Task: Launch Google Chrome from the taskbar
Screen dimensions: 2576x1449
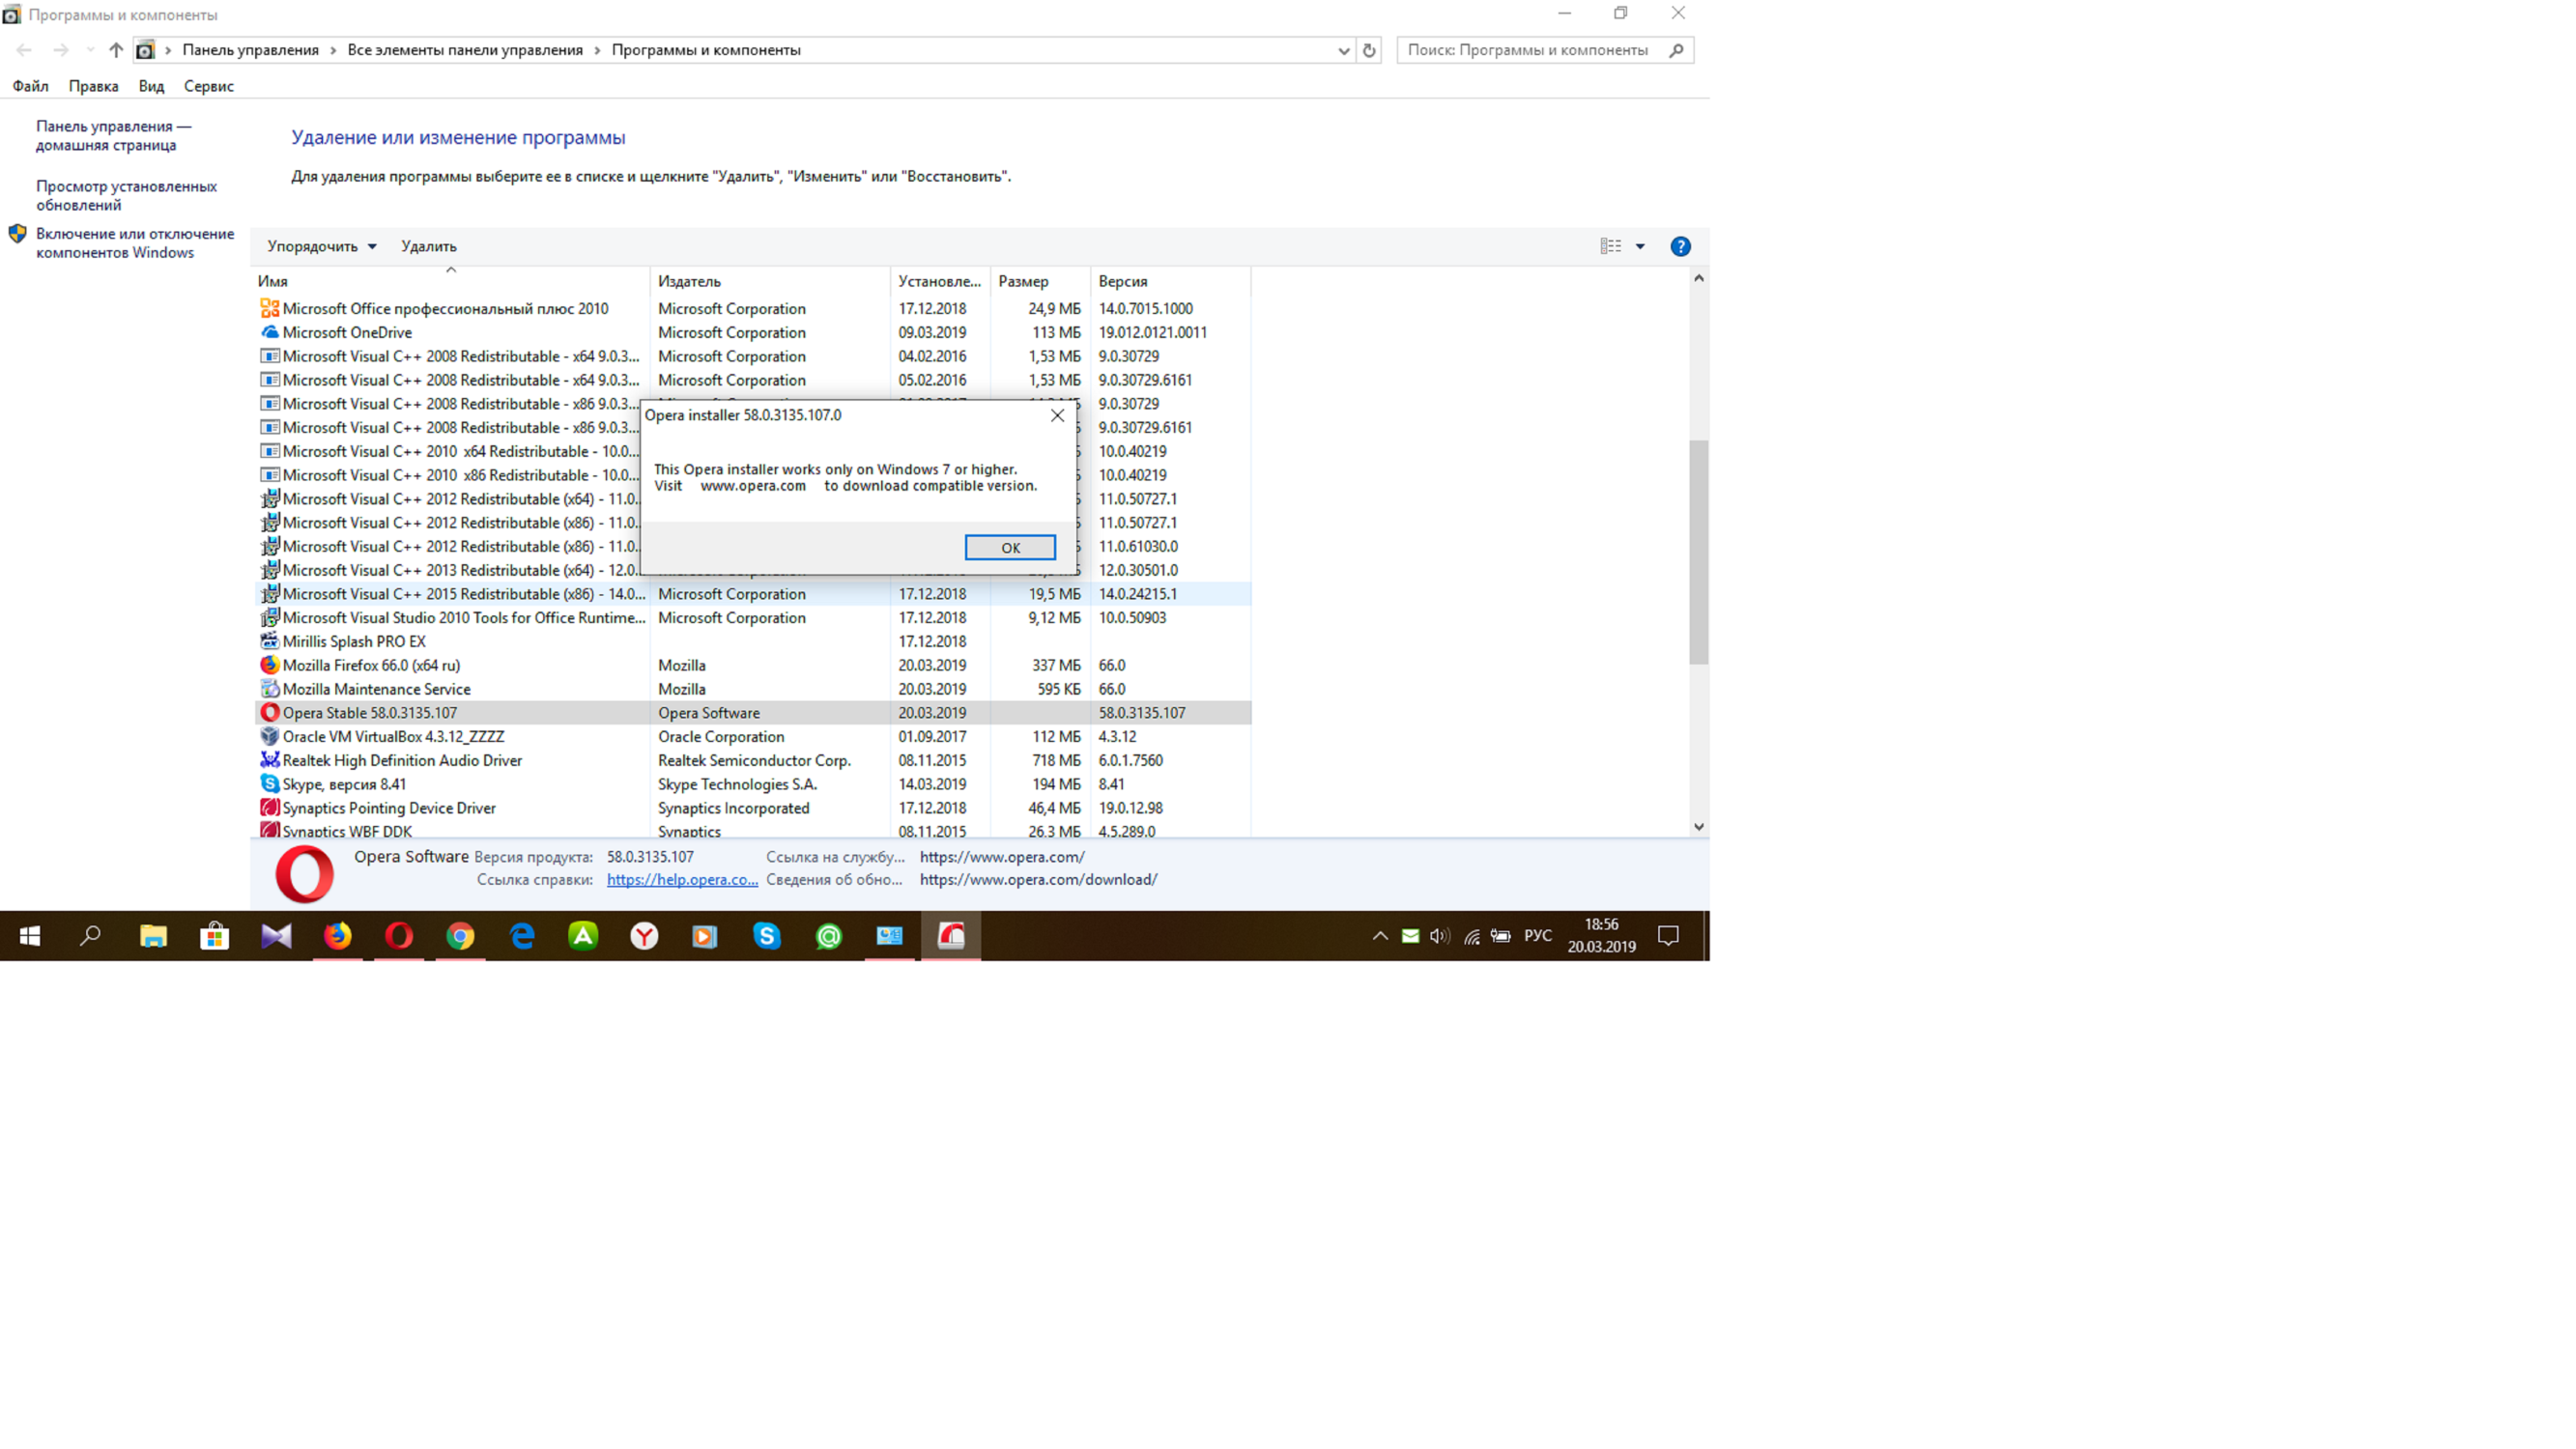Action: coord(460,936)
